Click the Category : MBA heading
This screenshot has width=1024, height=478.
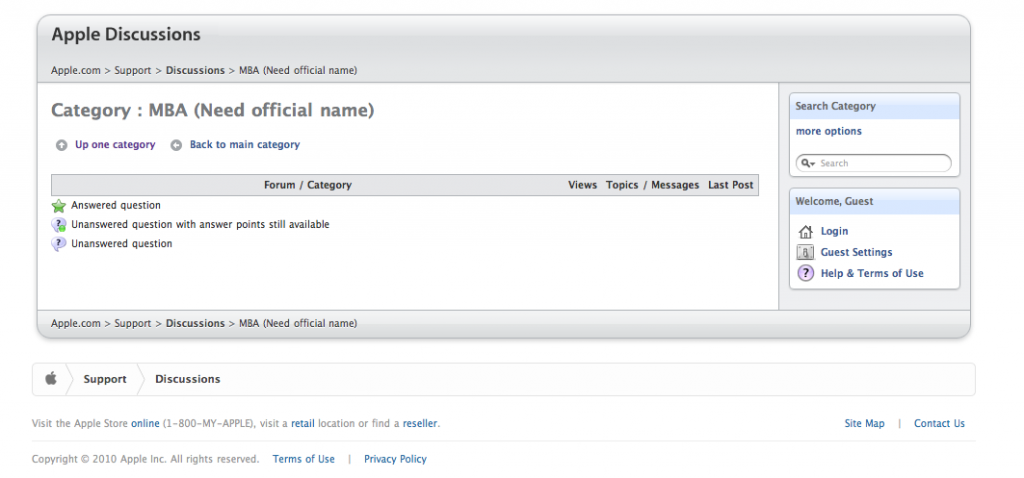pyautogui.click(x=213, y=110)
